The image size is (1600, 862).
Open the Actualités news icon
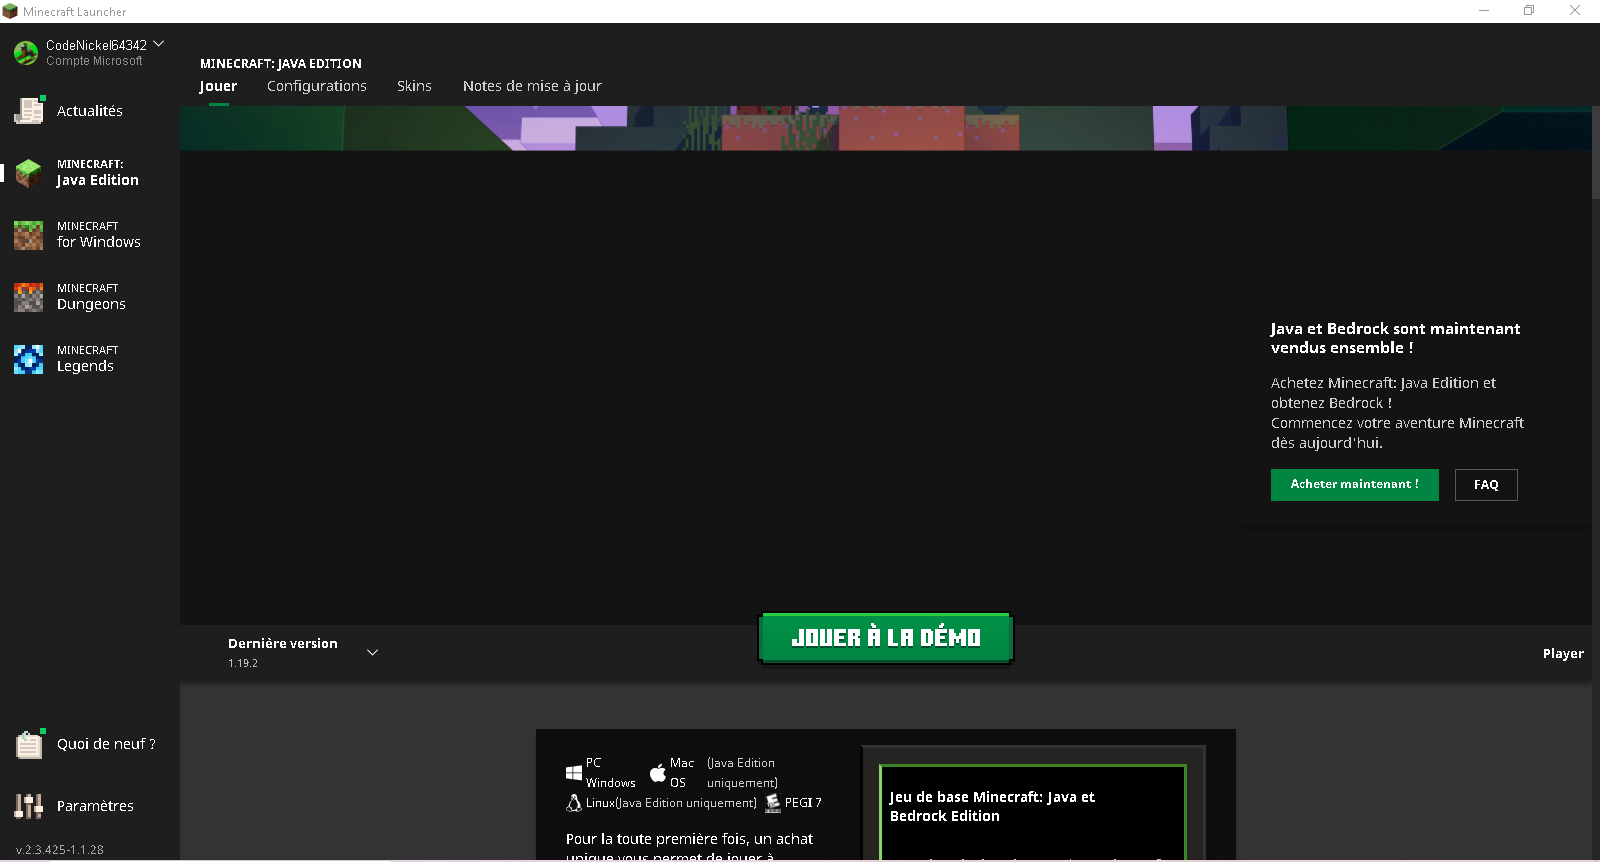pyautogui.click(x=29, y=110)
